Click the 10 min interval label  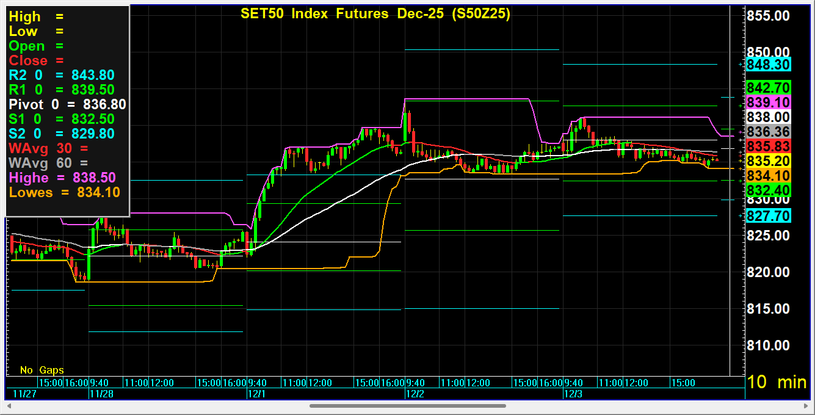click(x=779, y=382)
